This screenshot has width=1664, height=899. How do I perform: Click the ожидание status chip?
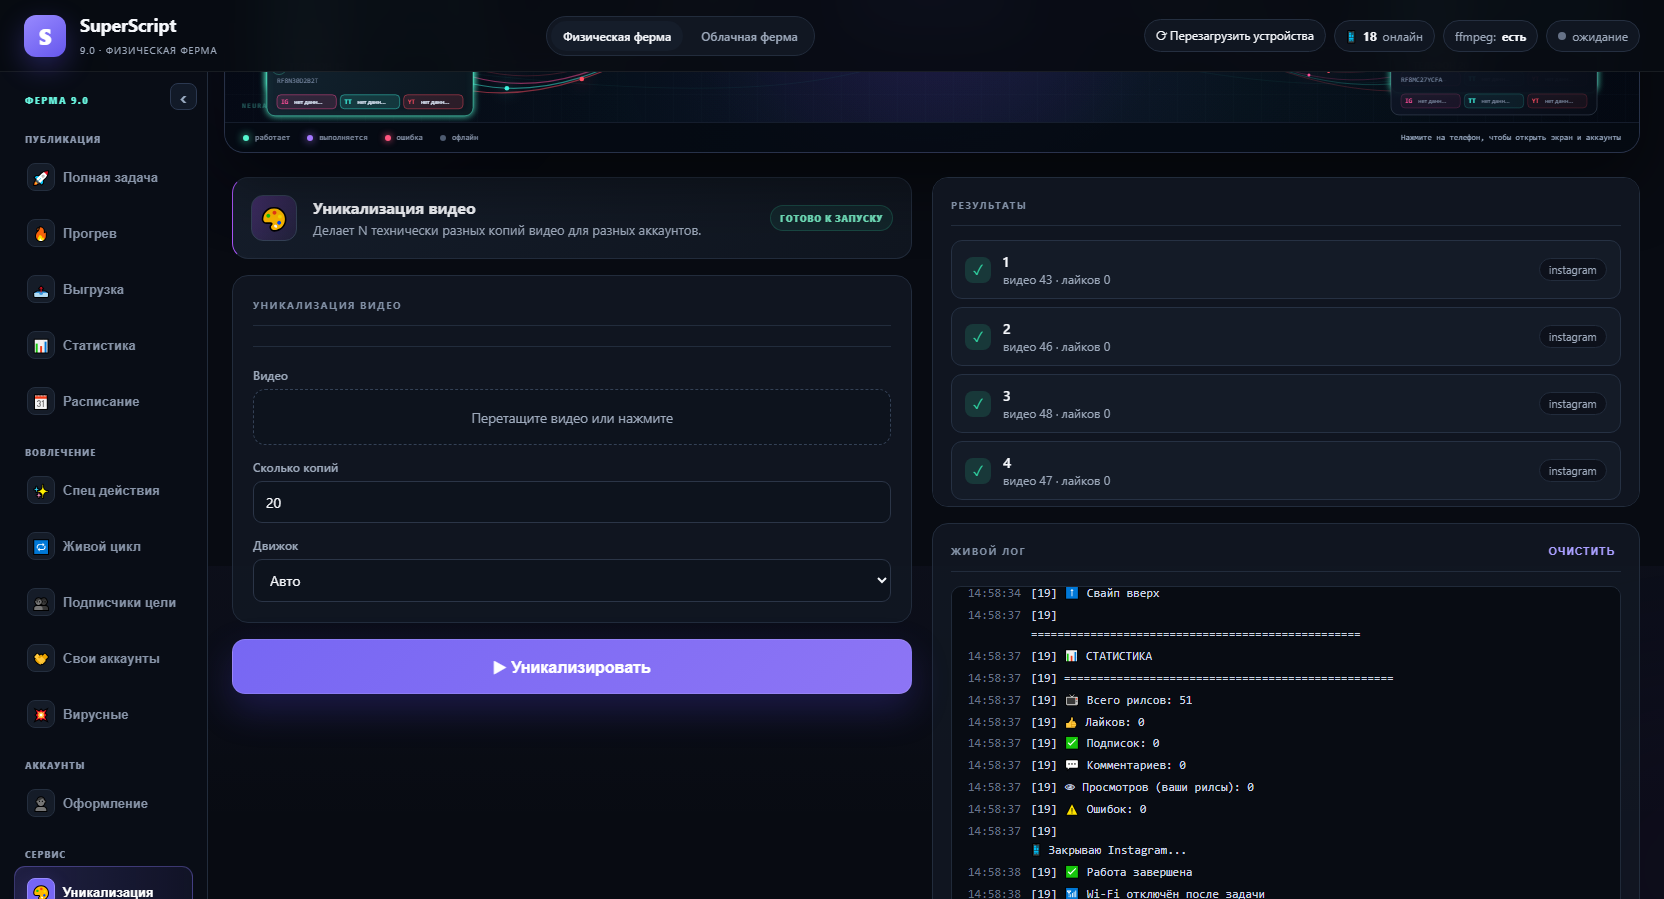point(1593,37)
